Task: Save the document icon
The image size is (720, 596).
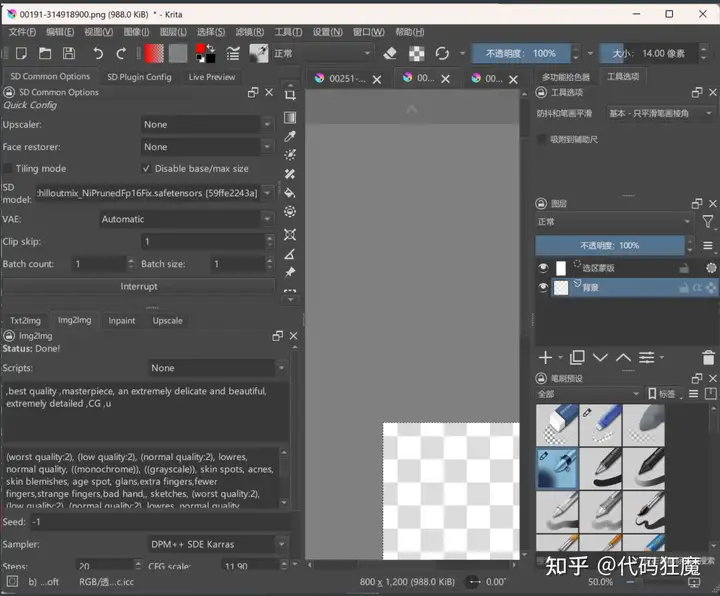Action: (x=69, y=54)
